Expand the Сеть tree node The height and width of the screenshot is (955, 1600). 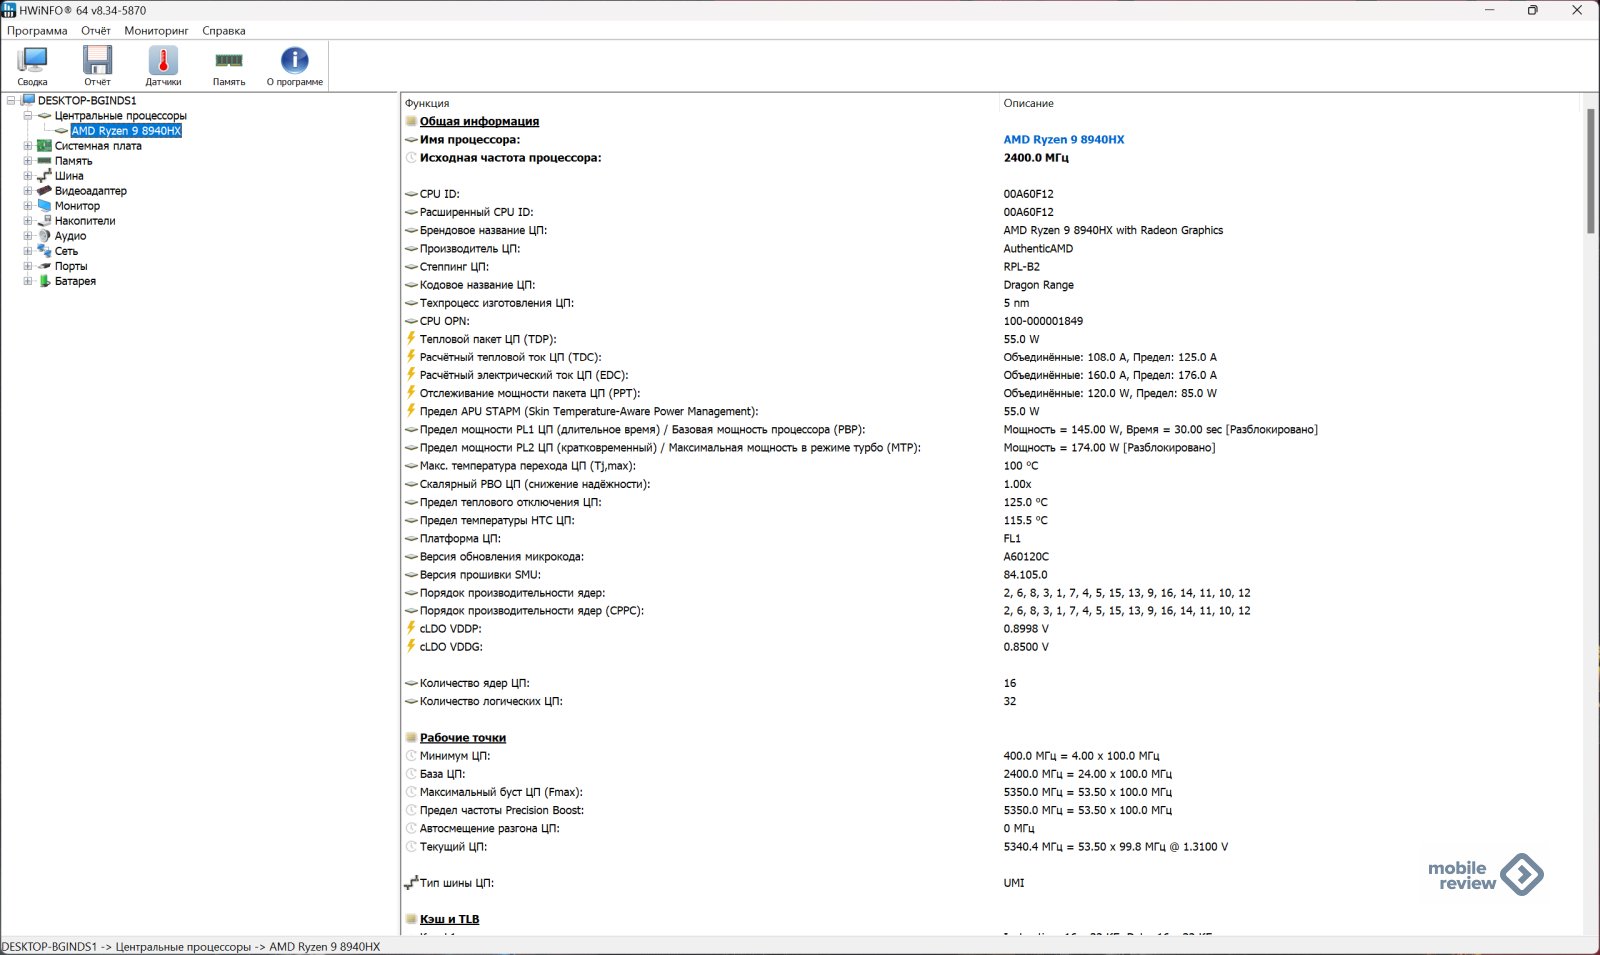coord(28,251)
